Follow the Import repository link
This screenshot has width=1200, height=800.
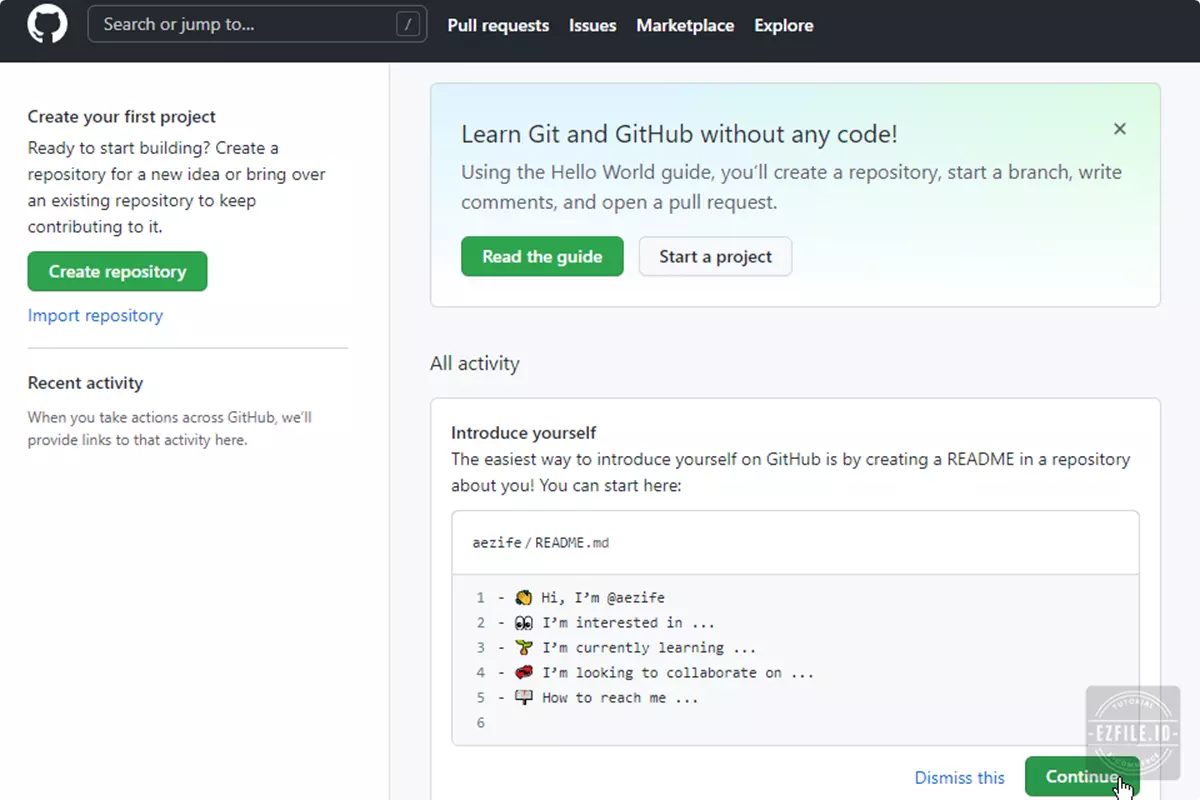click(95, 315)
